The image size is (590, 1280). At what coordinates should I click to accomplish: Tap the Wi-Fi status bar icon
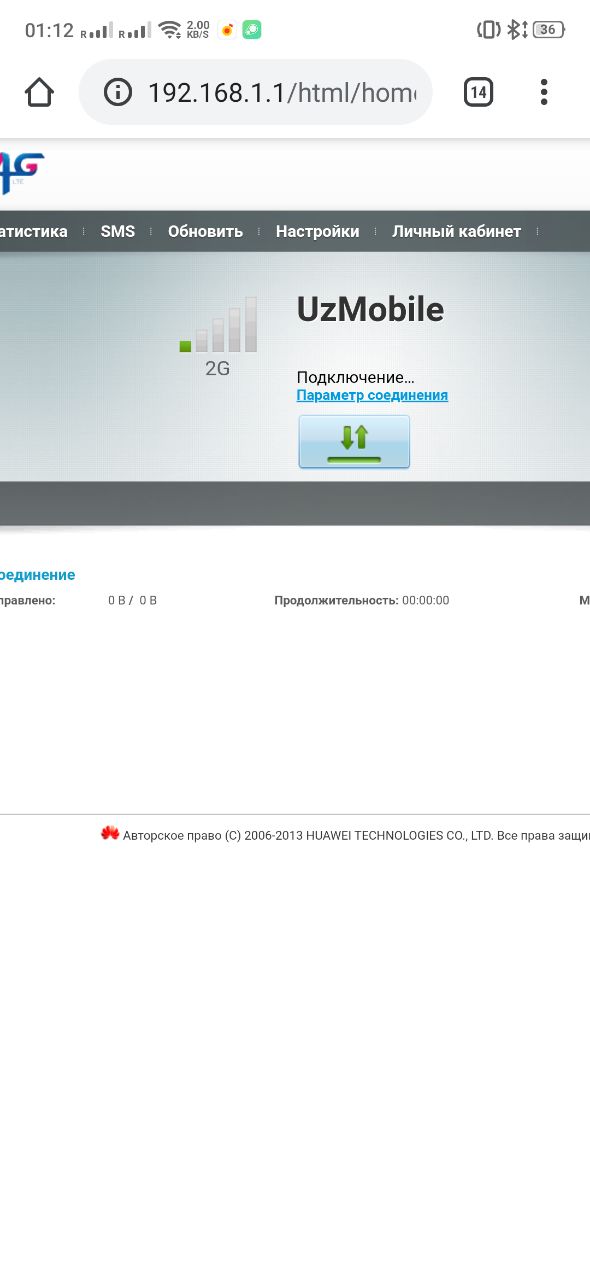tap(169, 30)
